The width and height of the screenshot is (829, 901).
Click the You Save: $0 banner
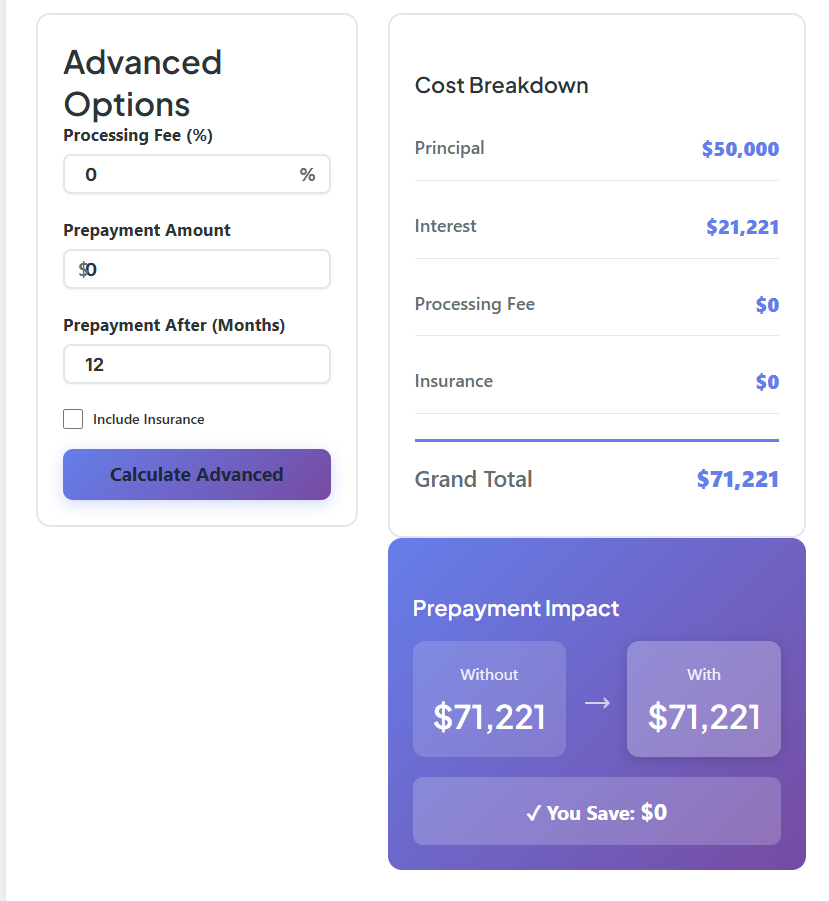(x=596, y=811)
